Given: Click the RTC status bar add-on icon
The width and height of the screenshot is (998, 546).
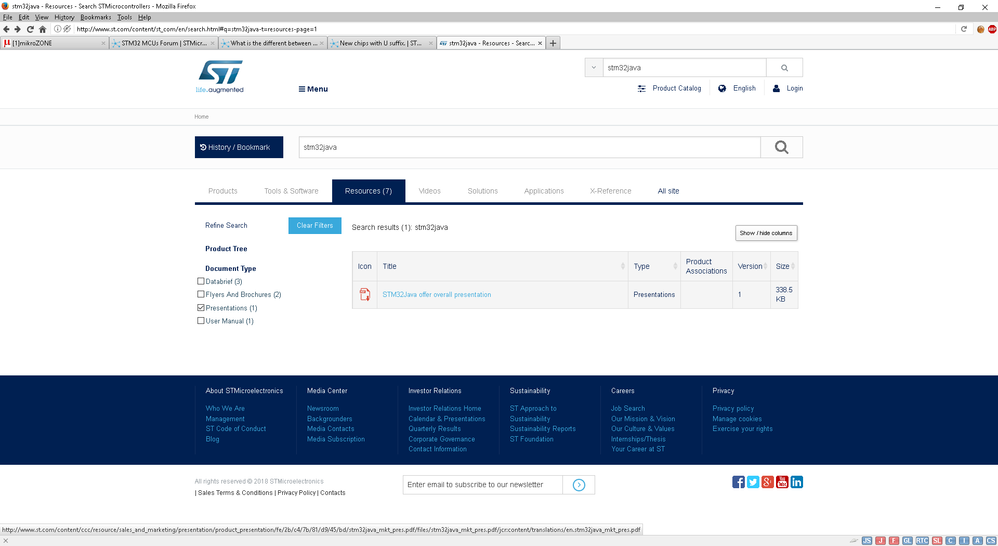Looking at the screenshot, I should (922, 541).
